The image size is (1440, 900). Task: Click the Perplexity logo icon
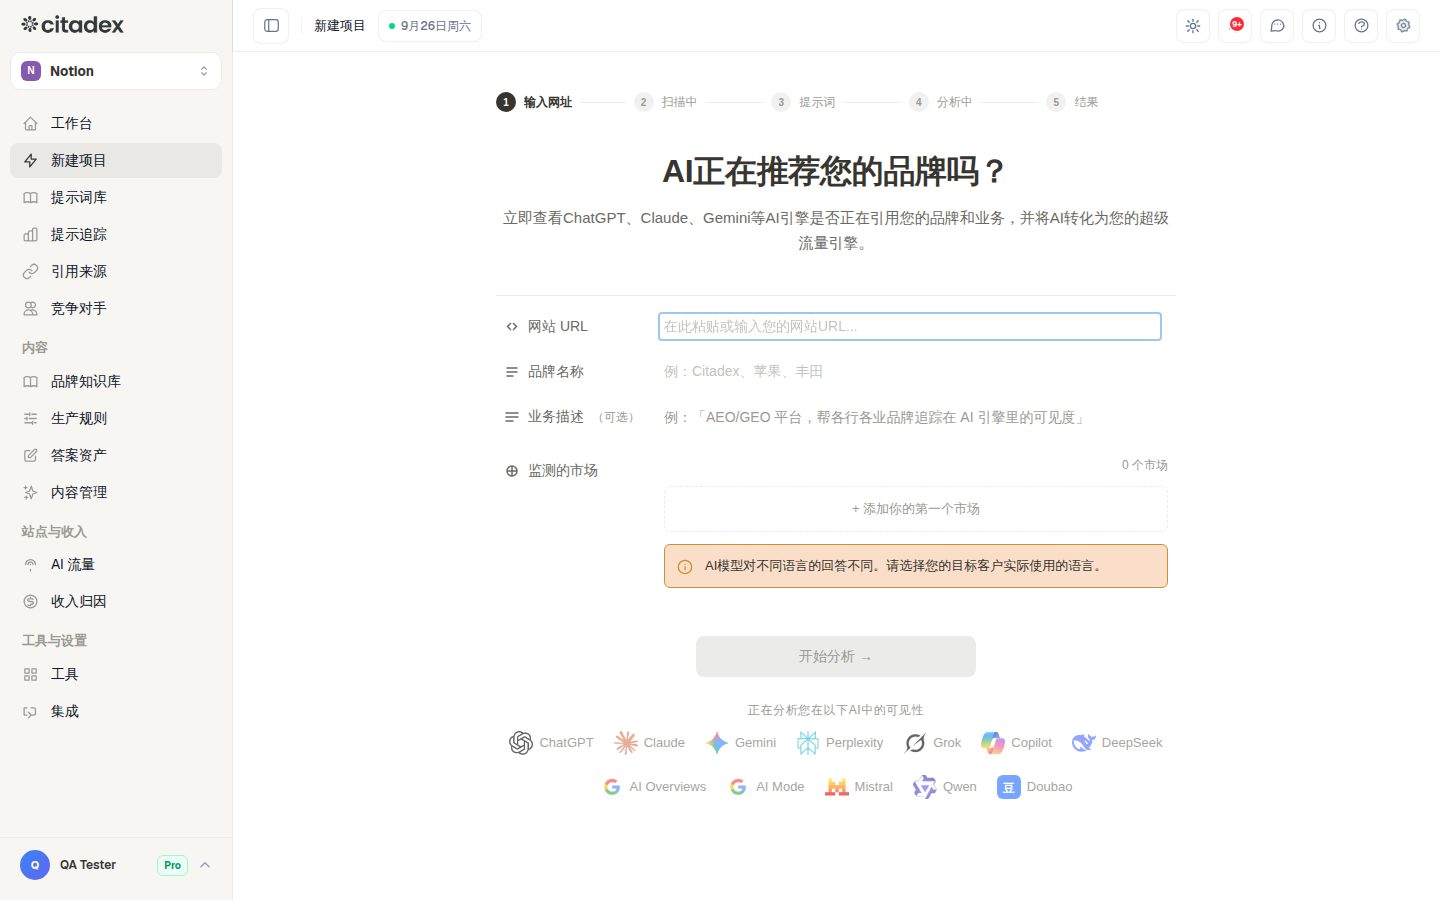pos(808,743)
